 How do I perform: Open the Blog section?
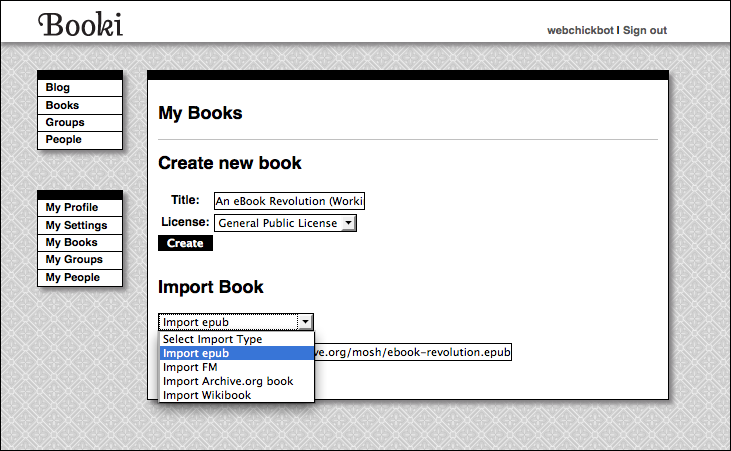(58, 88)
